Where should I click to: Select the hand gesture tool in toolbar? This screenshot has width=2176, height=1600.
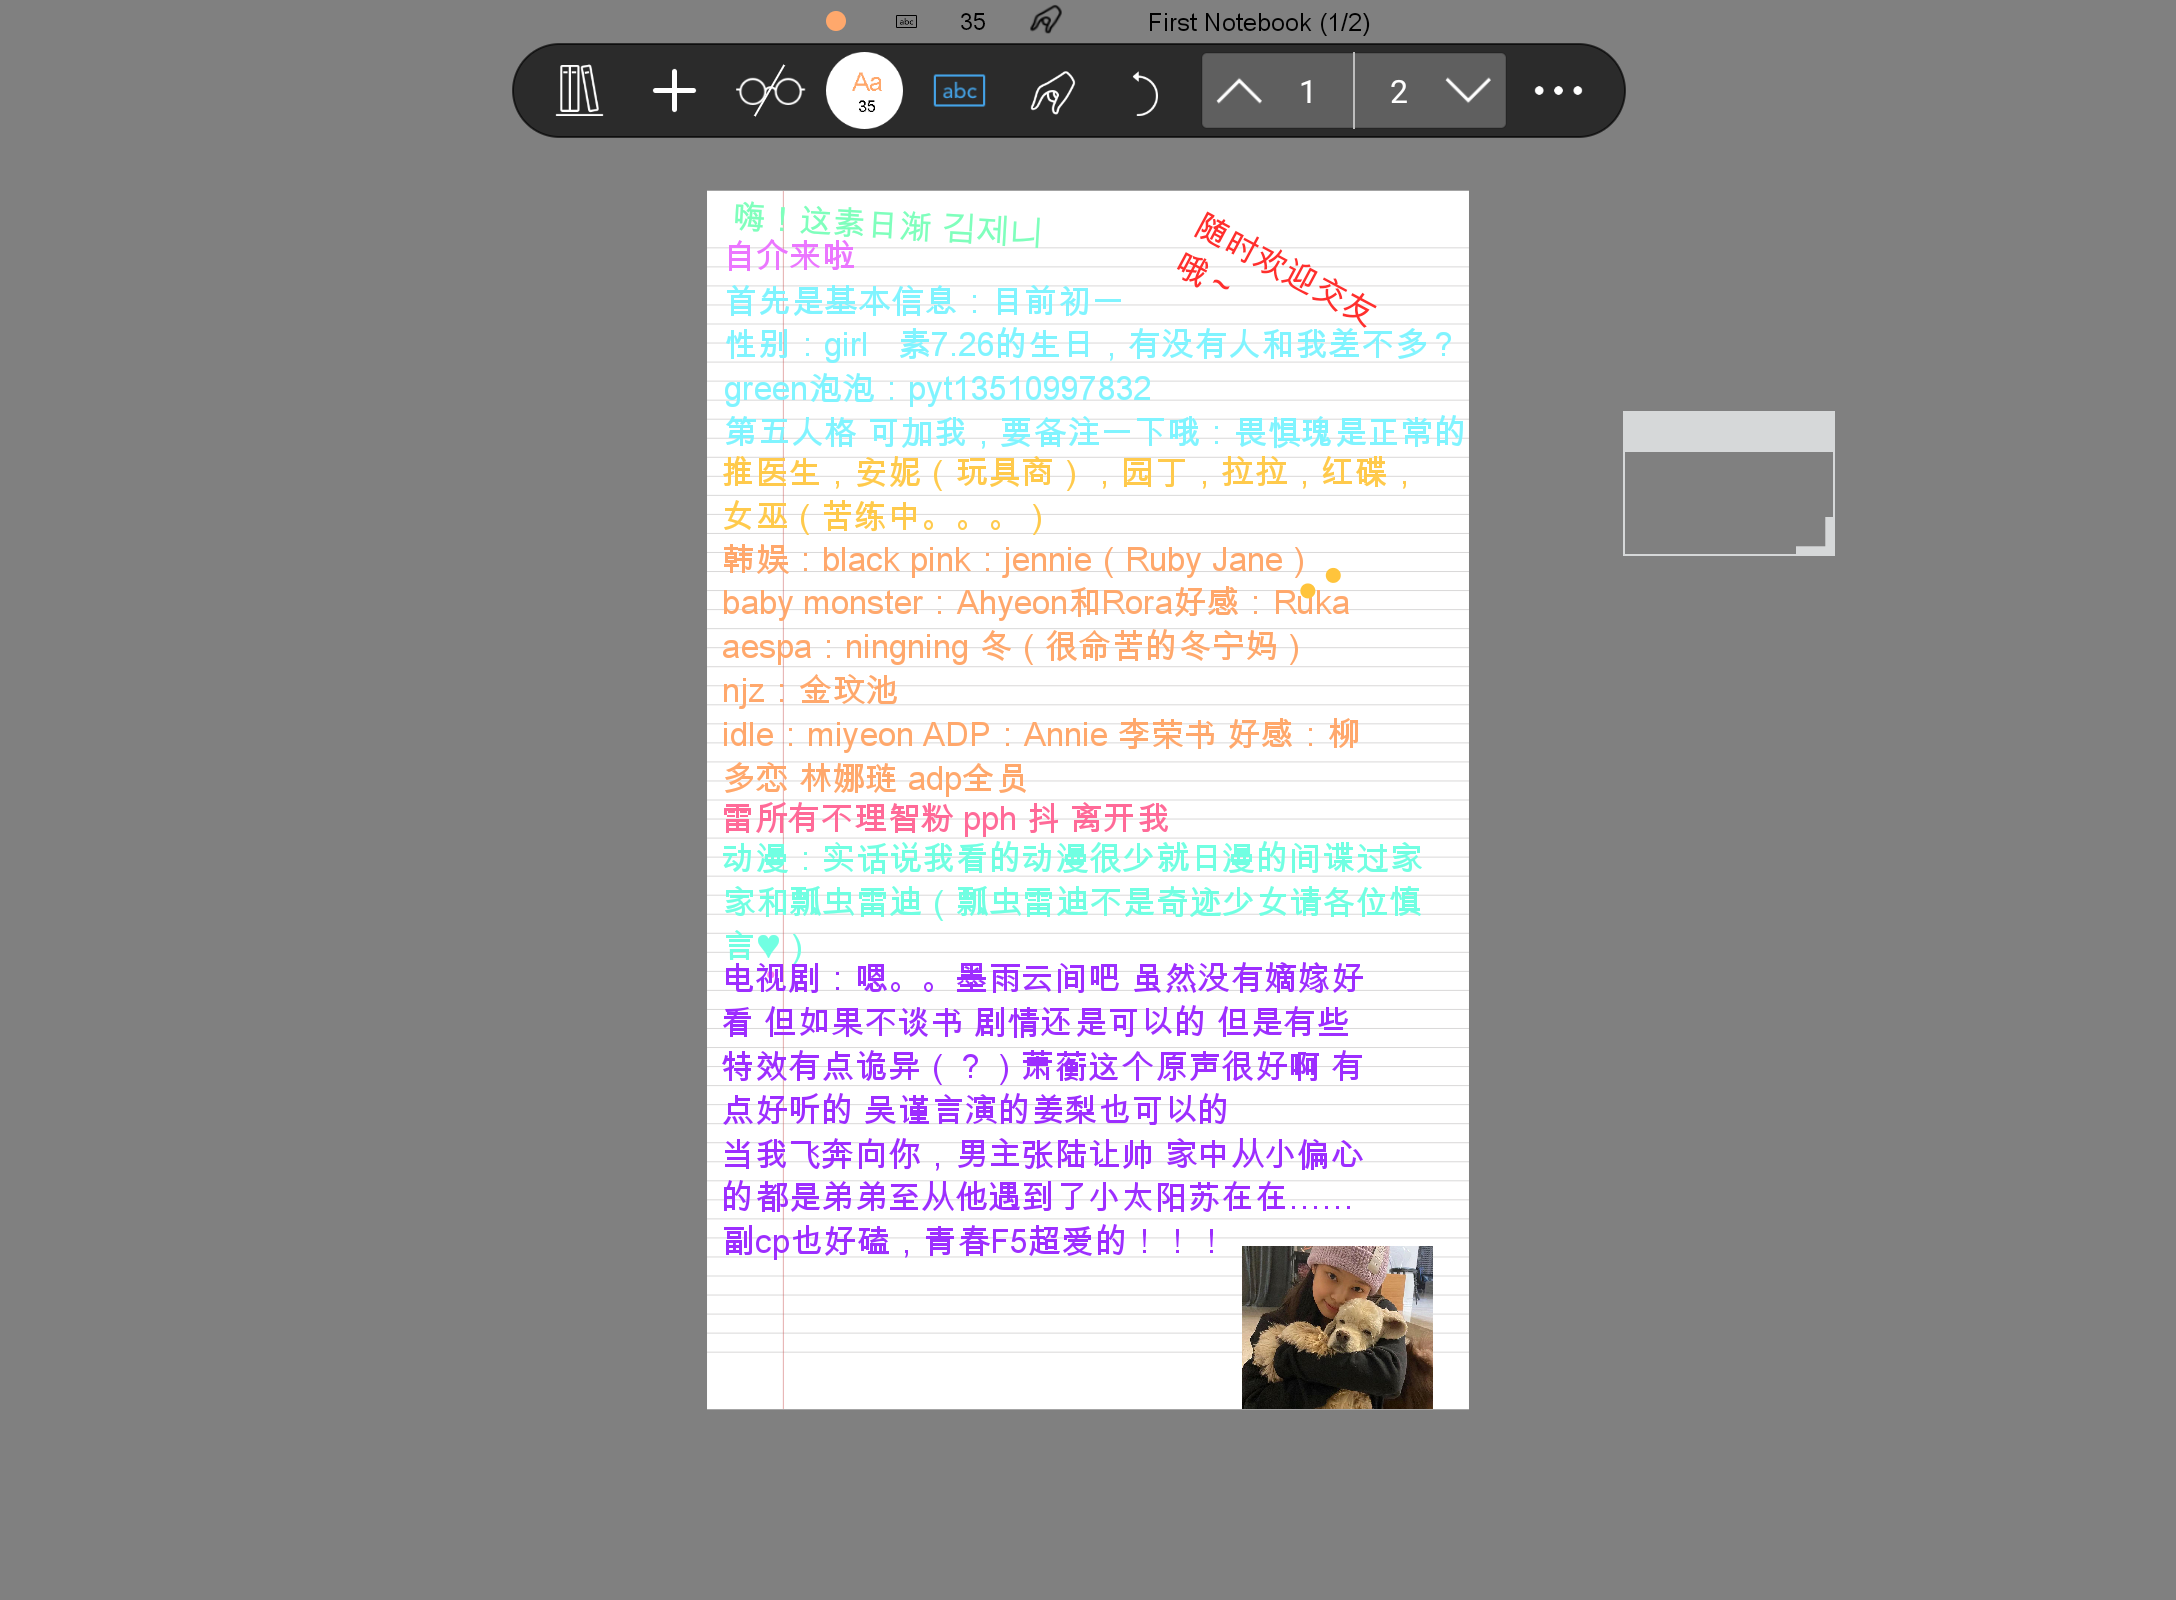click(x=1053, y=91)
